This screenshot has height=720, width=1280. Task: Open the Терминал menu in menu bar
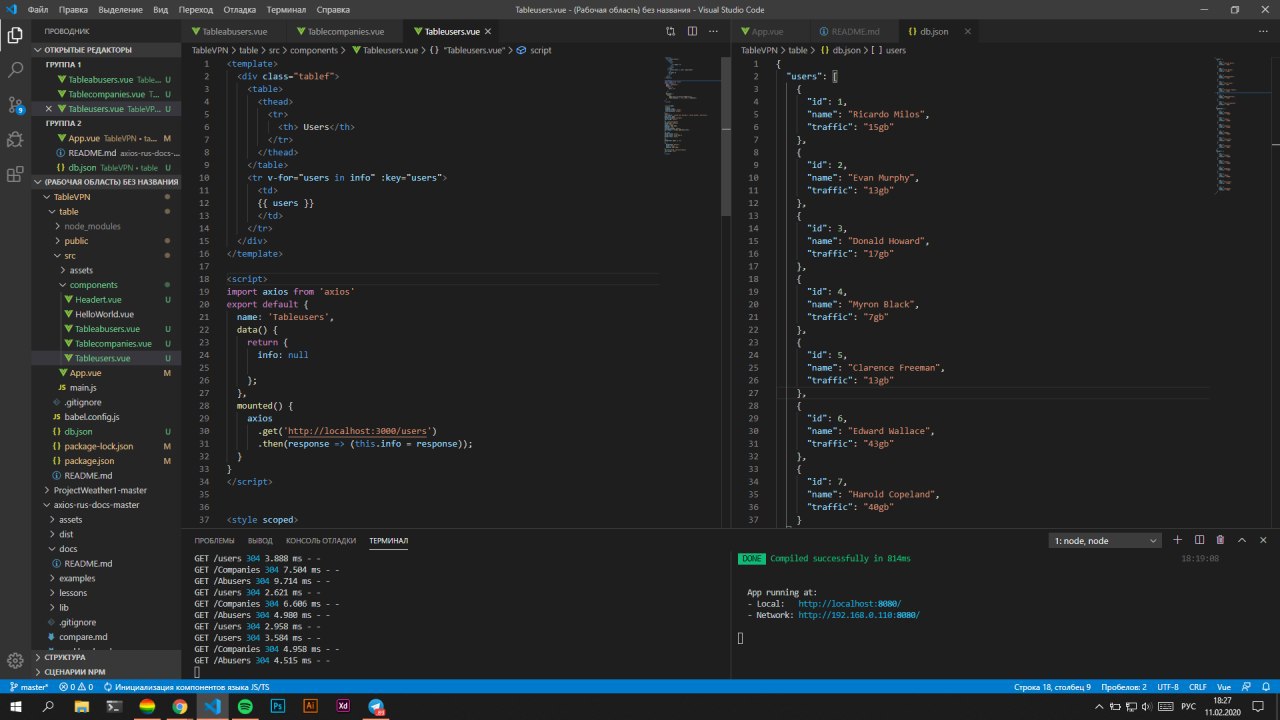coord(286,9)
